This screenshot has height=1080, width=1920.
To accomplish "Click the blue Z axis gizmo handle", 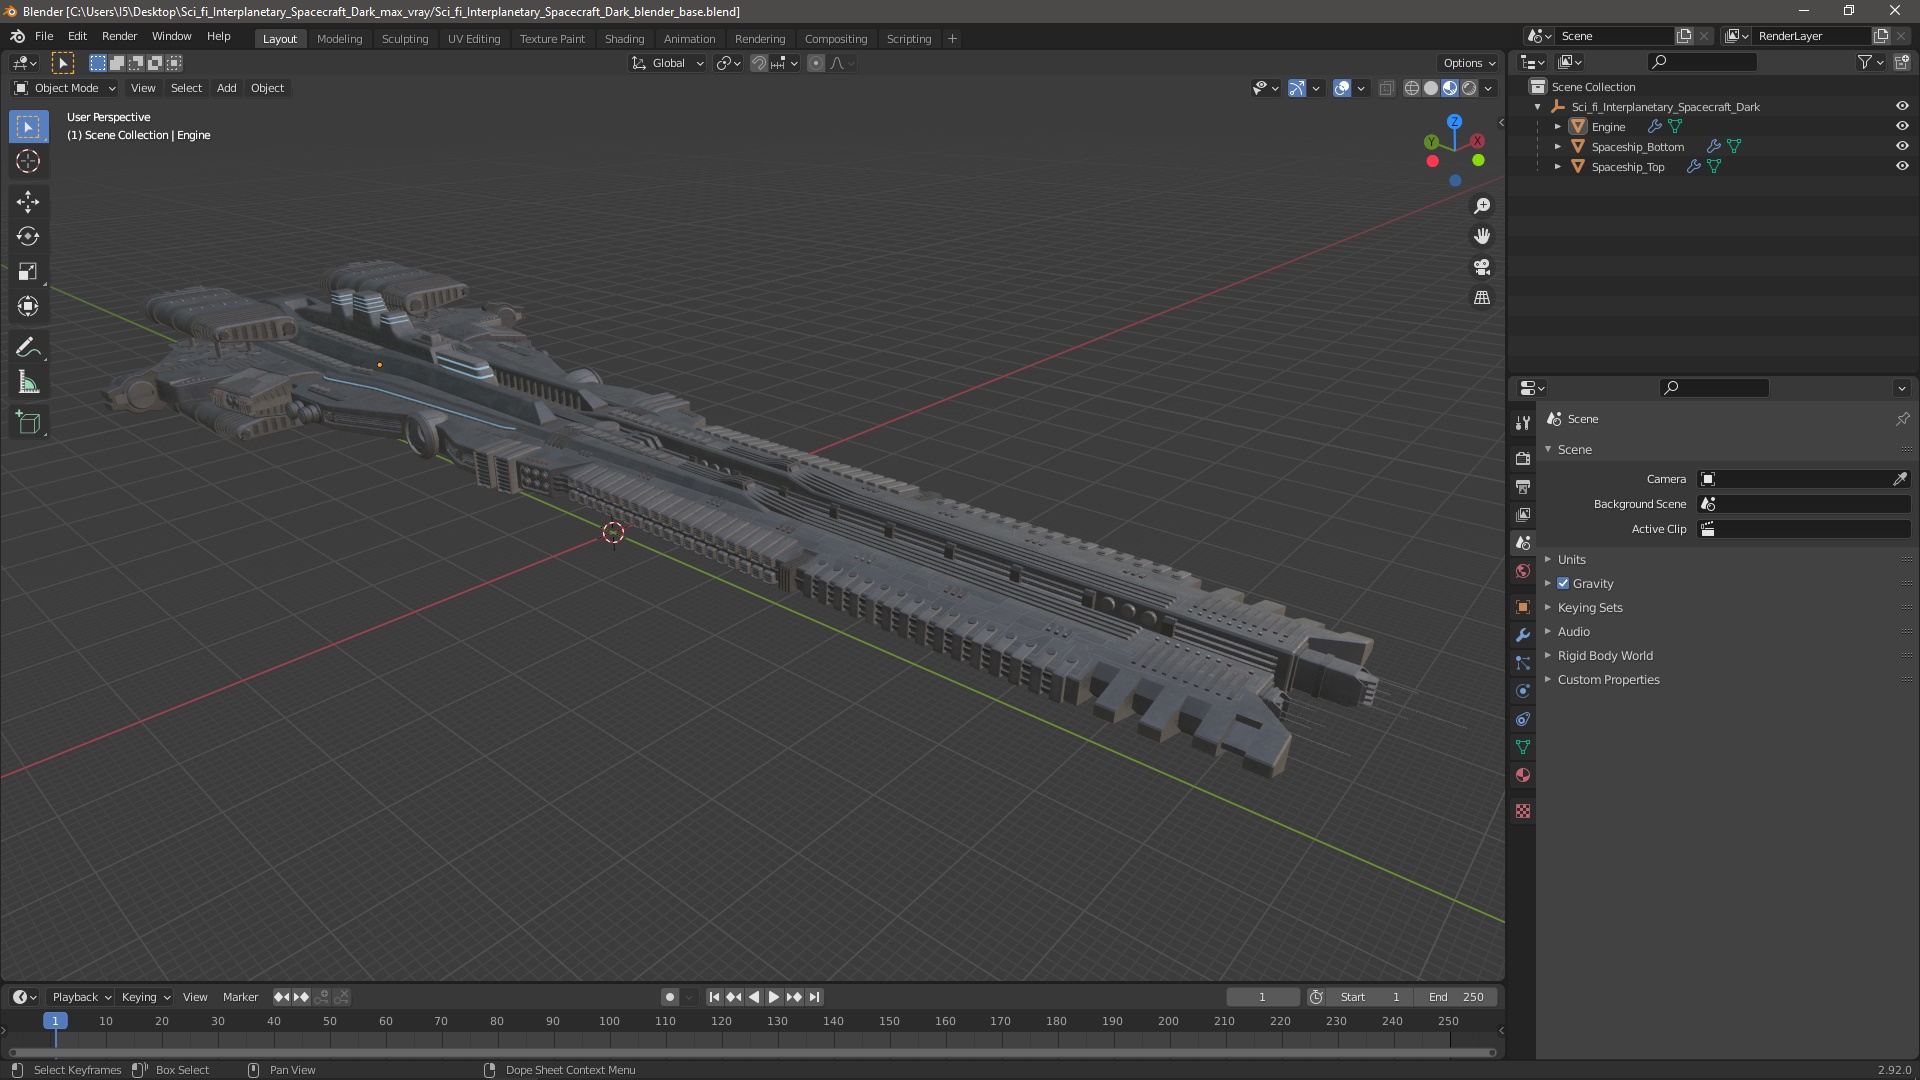I will (x=1454, y=121).
